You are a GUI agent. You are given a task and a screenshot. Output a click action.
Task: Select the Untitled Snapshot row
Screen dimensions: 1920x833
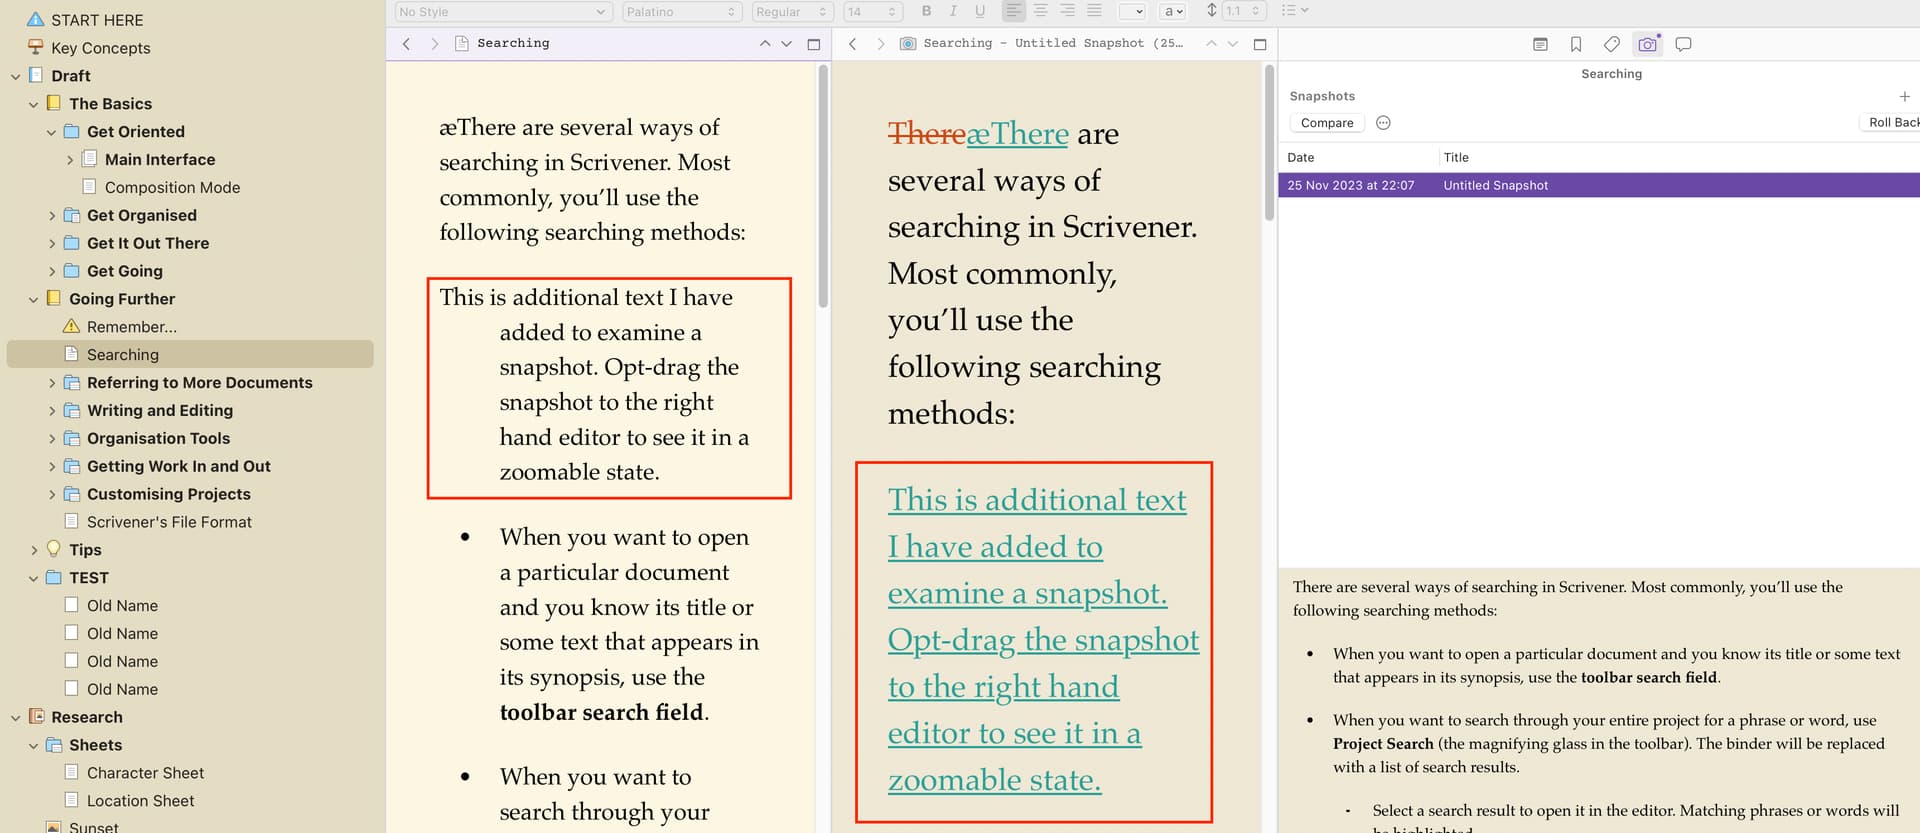tap(1599, 185)
